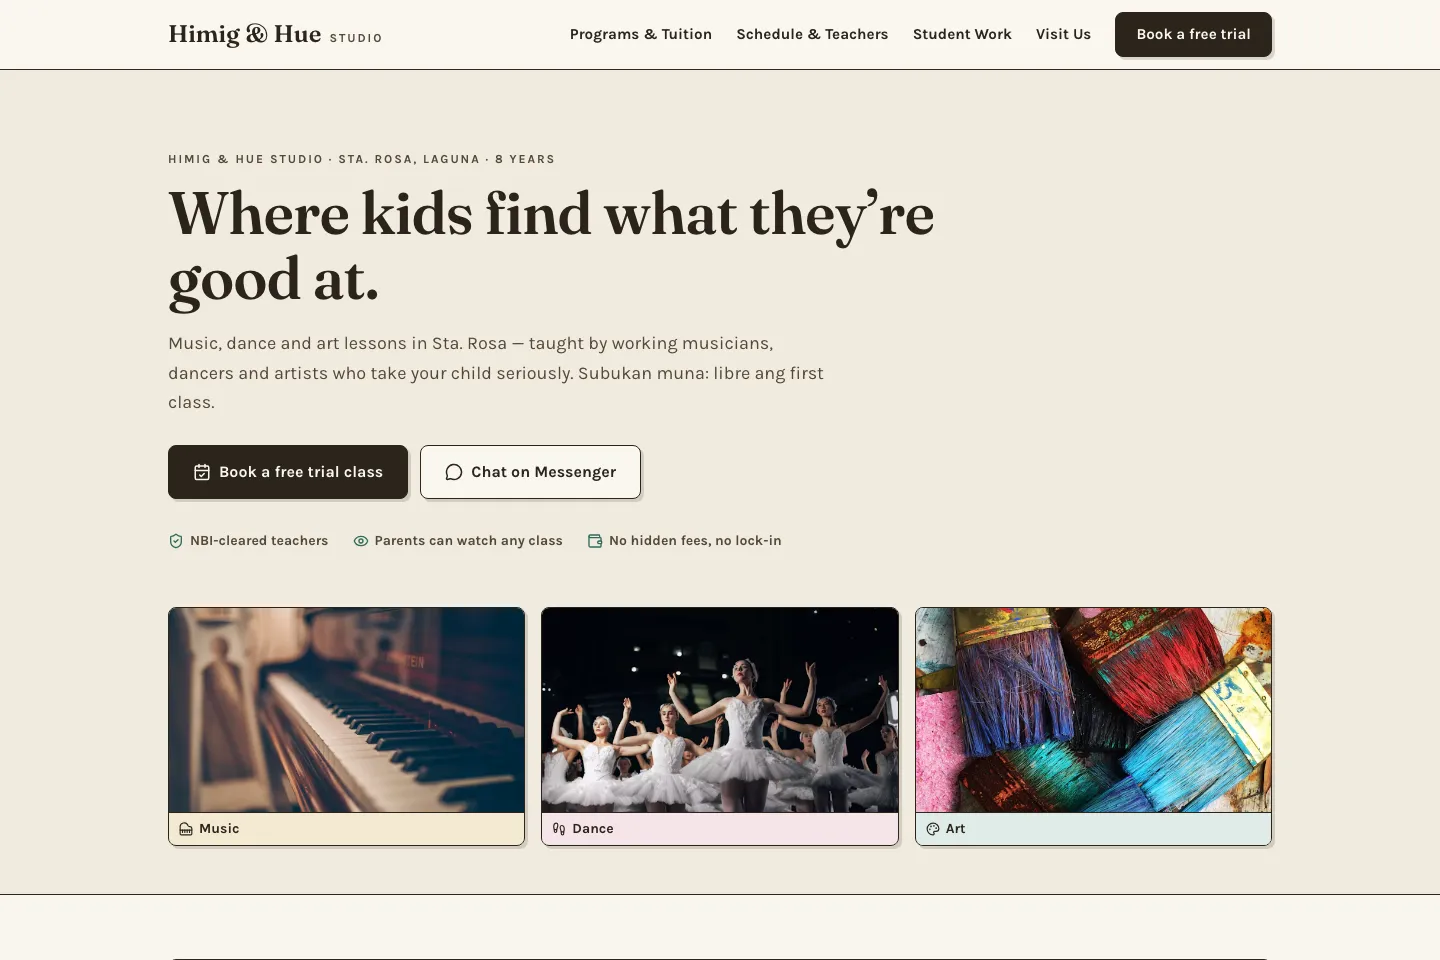This screenshot has height=960, width=1440.
Task: Click the paragraph starting Music, dance and art lessons
Action: tap(496, 373)
